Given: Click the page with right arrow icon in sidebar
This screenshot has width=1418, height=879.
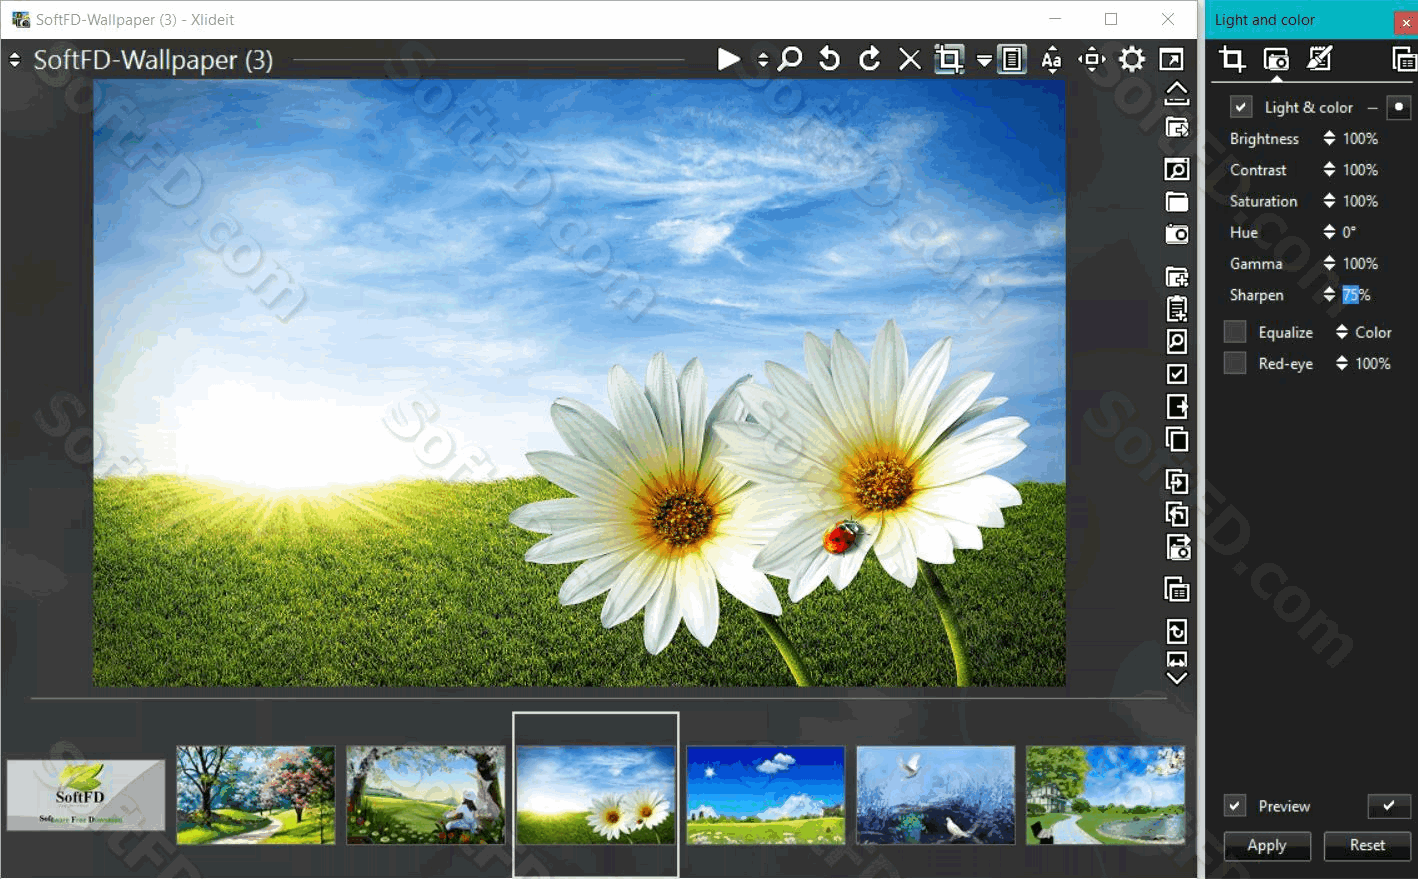Looking at the screenshot, I should tap(1177, 407).
